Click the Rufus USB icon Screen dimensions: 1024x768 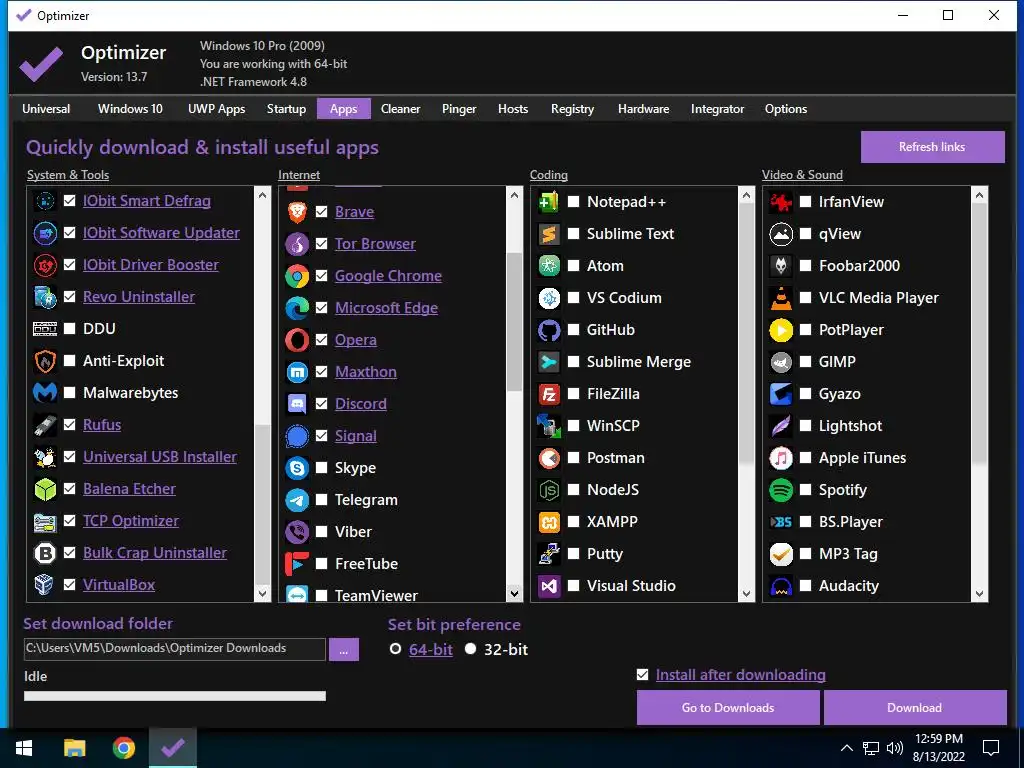click(x=45, y=425)
